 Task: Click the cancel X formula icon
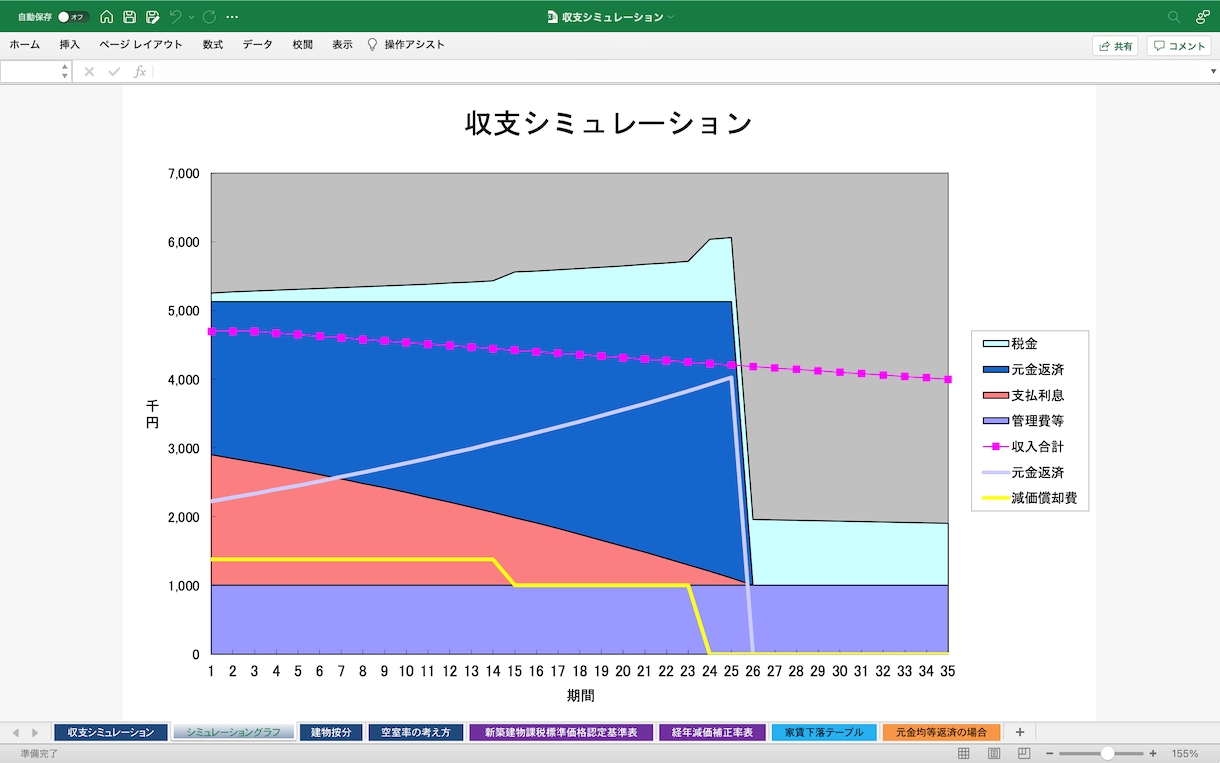pyautogui.click(x=89, y=72)
